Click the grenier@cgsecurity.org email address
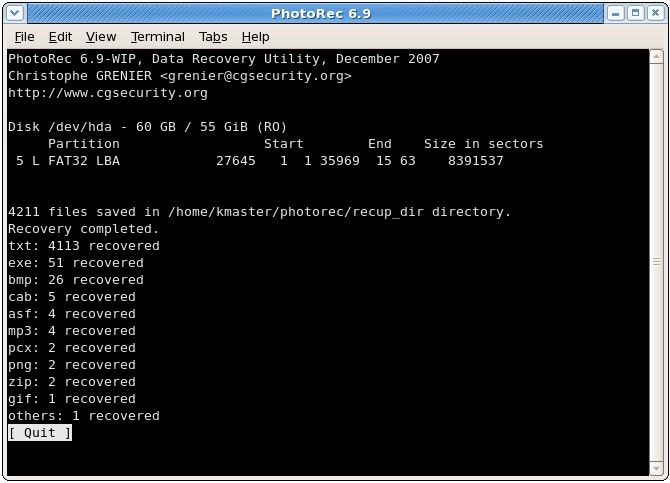Screen dimensions: 670x483 coord(256,76)
